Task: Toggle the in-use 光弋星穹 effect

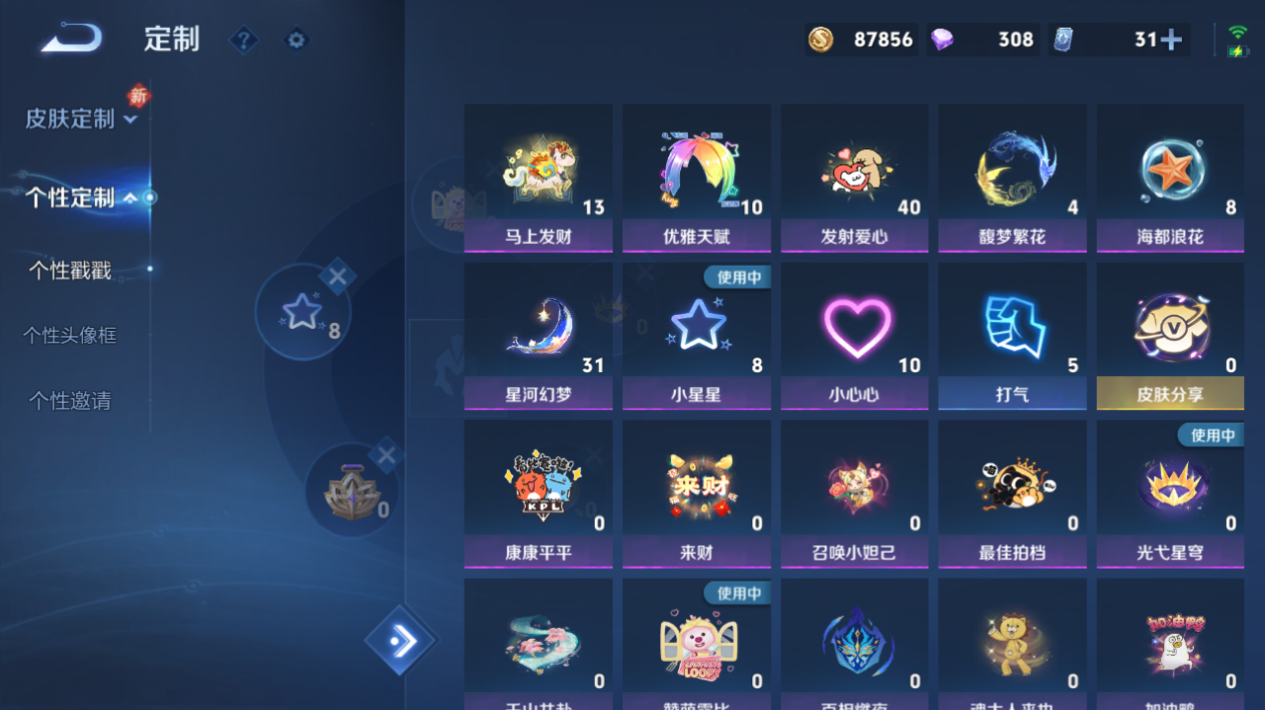Action: (1170, 494)
